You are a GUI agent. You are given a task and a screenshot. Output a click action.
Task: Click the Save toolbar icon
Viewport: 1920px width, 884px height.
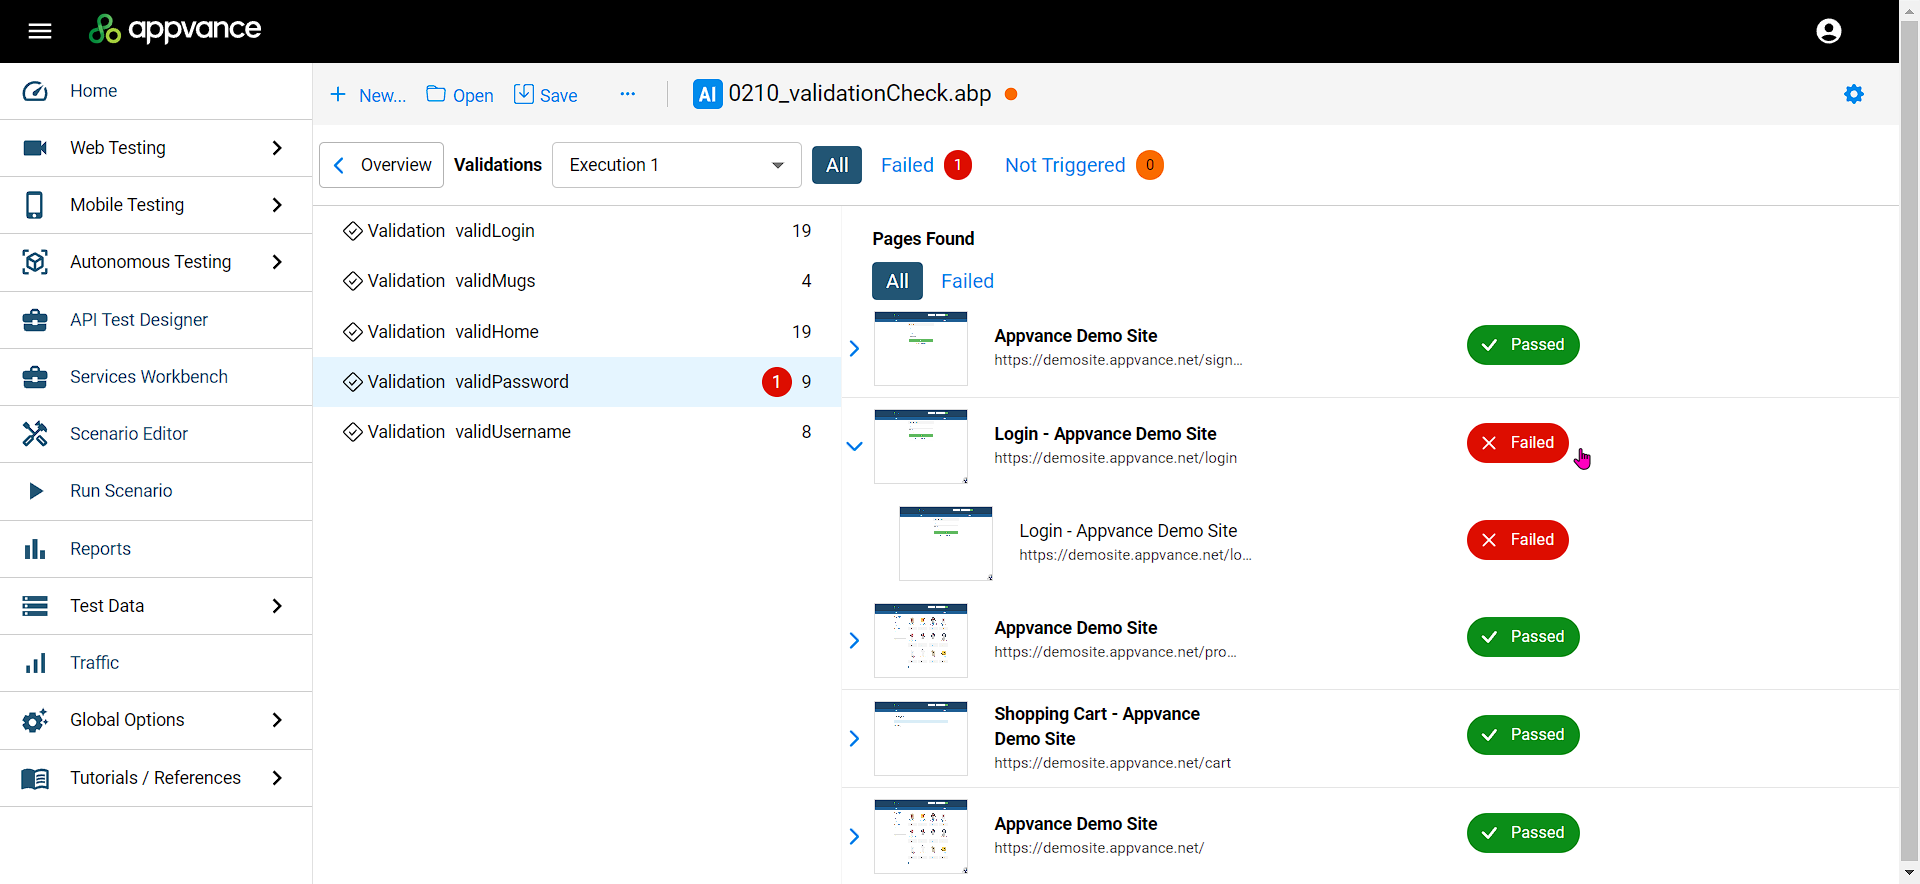(524, 95)
